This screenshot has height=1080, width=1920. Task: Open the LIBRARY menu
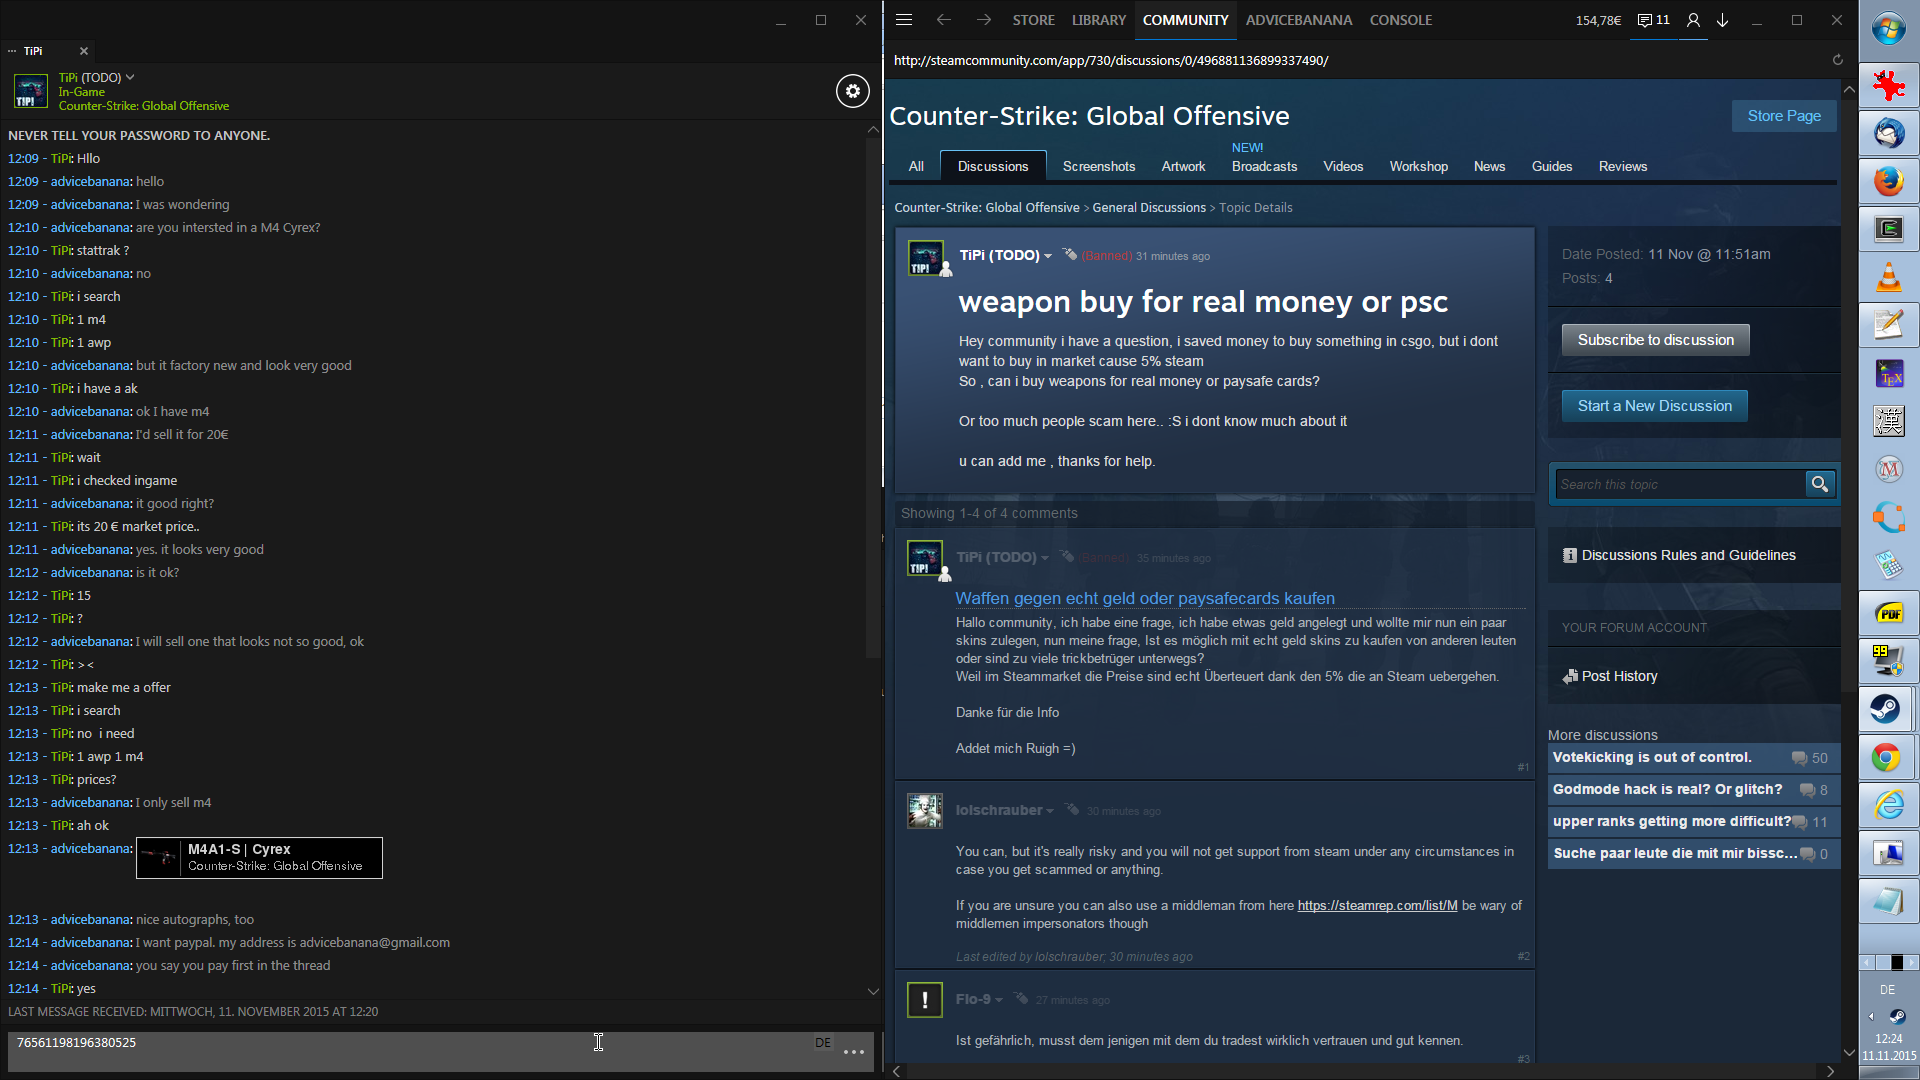tap(1098, 20)
